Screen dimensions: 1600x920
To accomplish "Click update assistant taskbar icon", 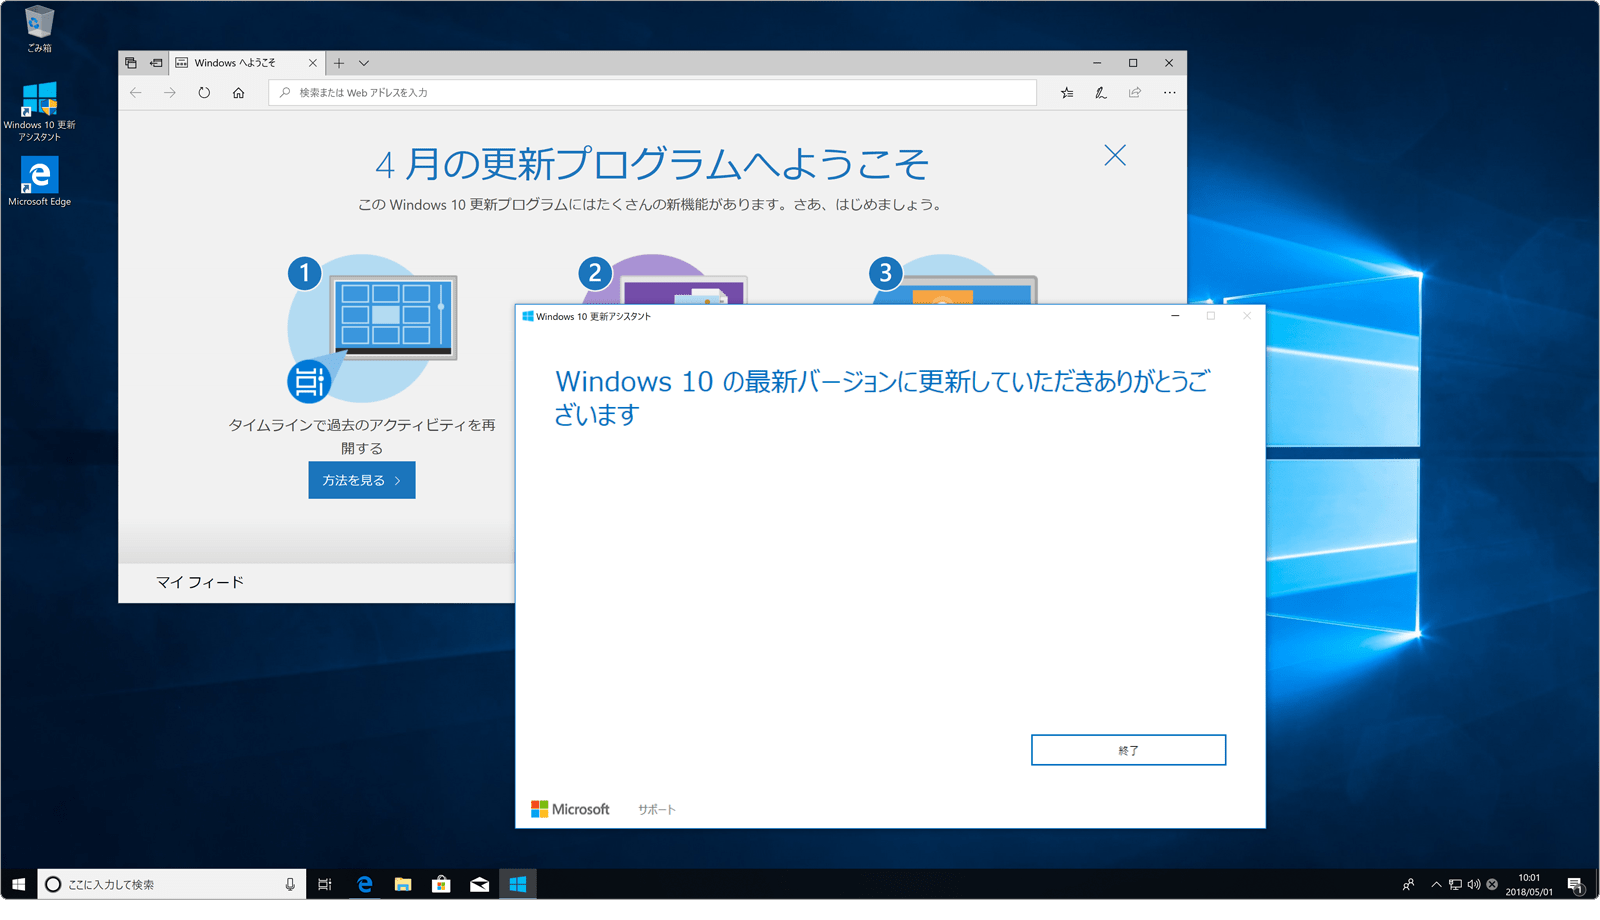I will point(518,884).
